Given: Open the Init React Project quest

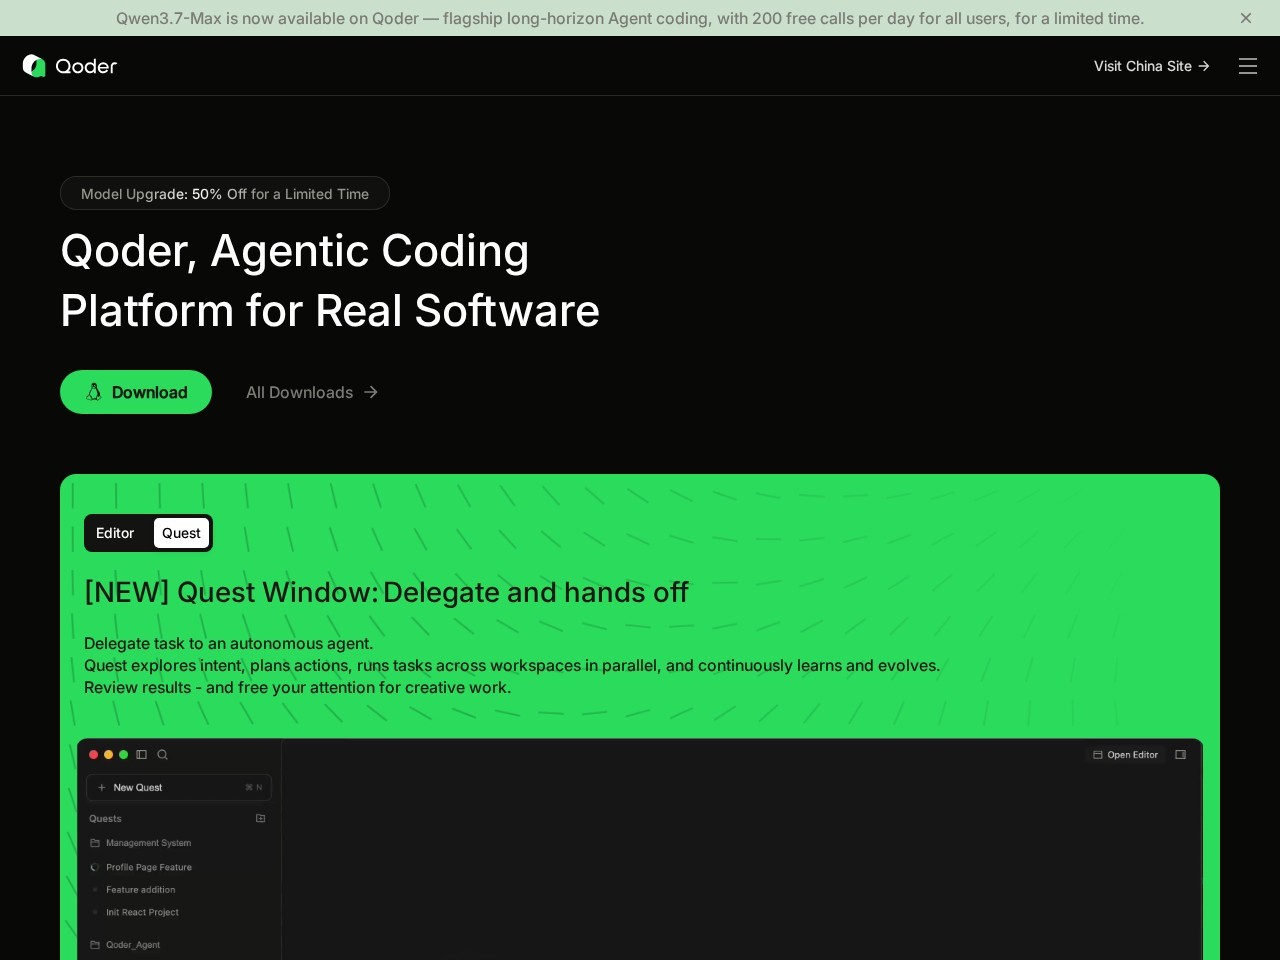Looking at the screenshot, I should (x=140, y=912).
